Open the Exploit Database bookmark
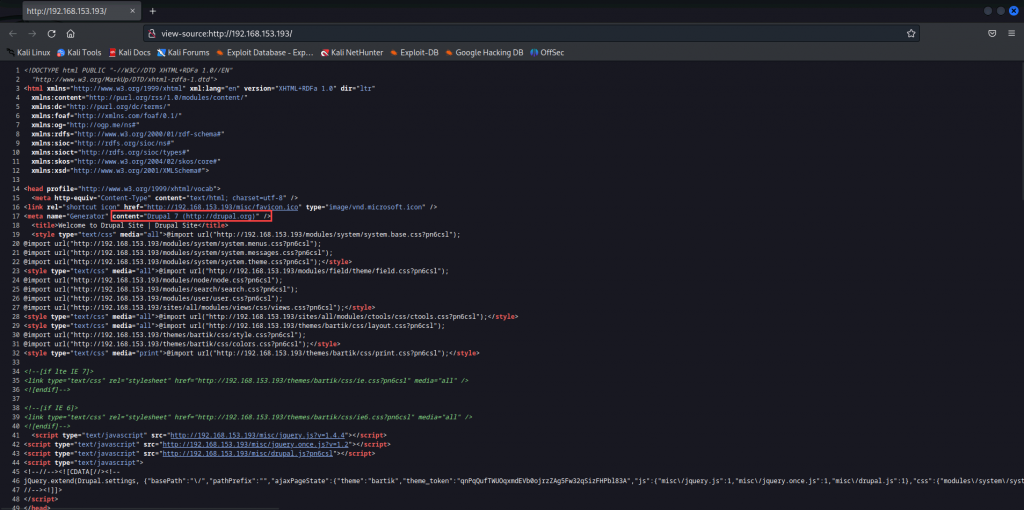This screenshot has height=510, width=1024. [264, 52]
